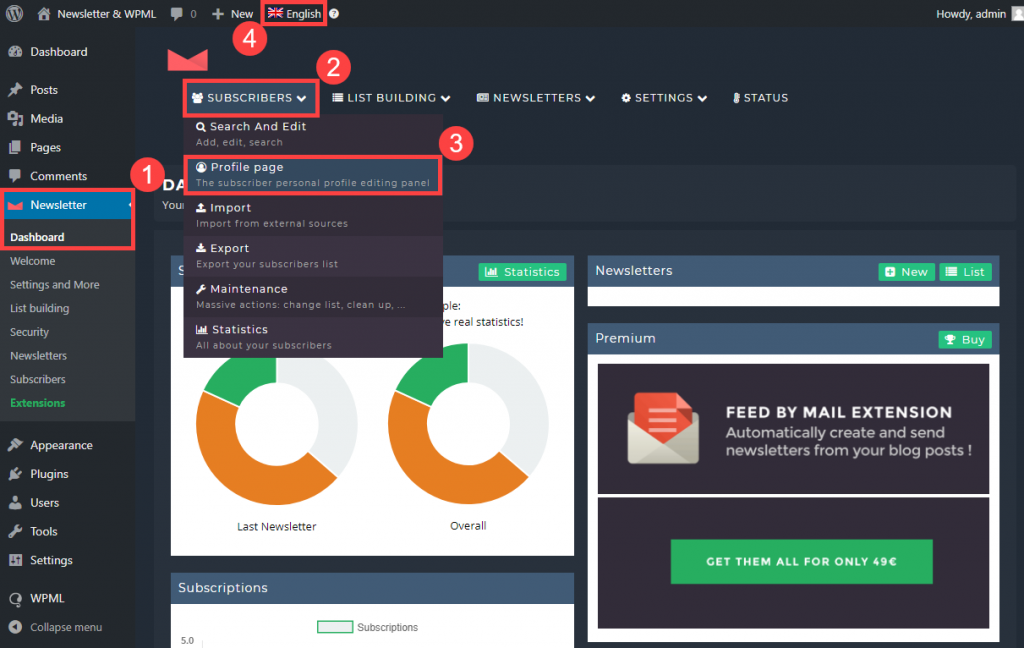The height and width of the screenshot is (648, 1024).
Task: Select Profile page menu entry
Action: click(313, 174)
